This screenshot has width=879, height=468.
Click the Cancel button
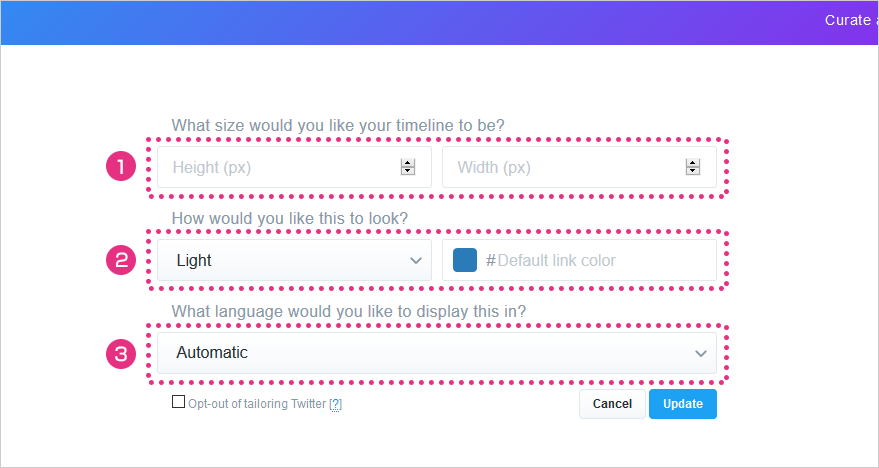pos(612,404)
